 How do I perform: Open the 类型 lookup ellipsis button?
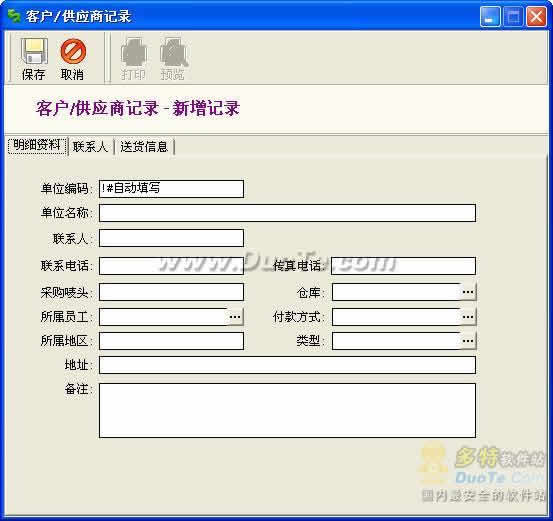point(468,341)
